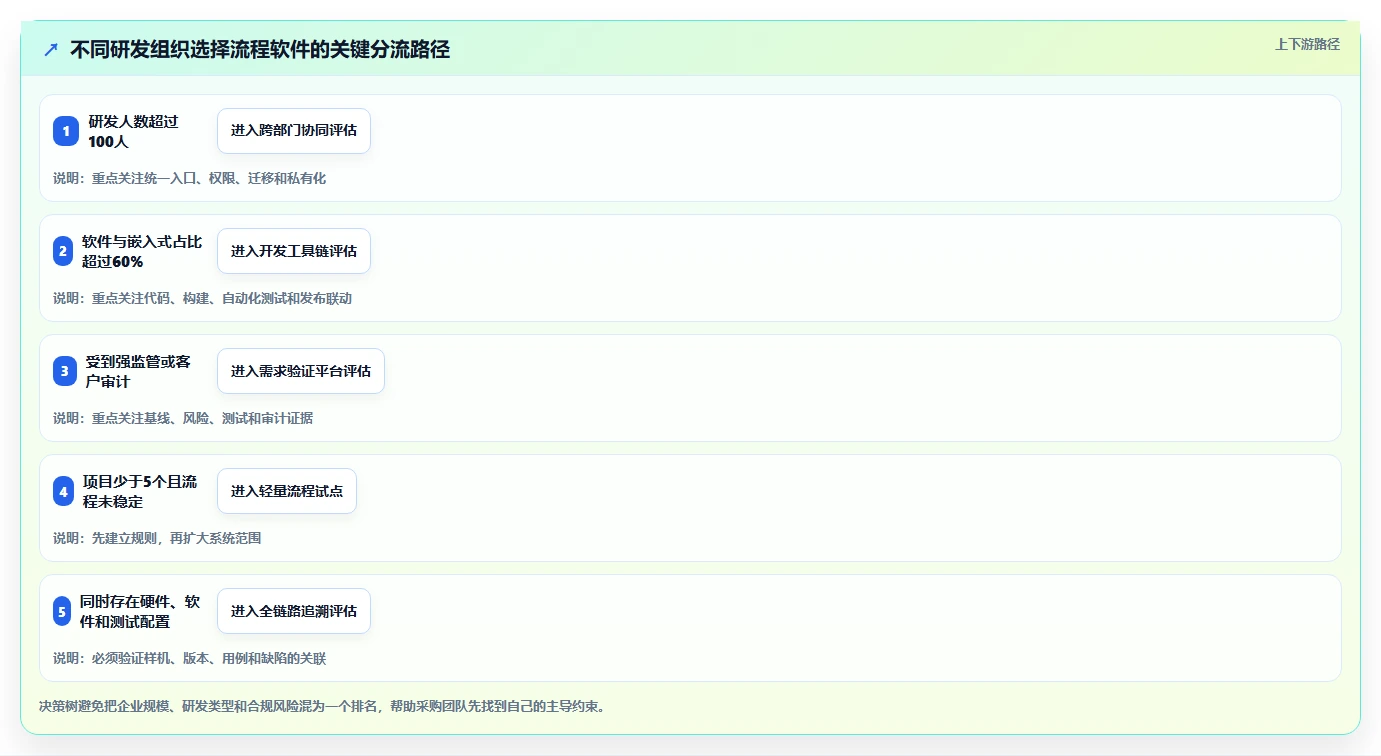The width and height of the screenshot is (1381, 756).
Task: Click the note 说明：重点关注基线、风险、测试和审计证据
Action: (x=183, y=418)
